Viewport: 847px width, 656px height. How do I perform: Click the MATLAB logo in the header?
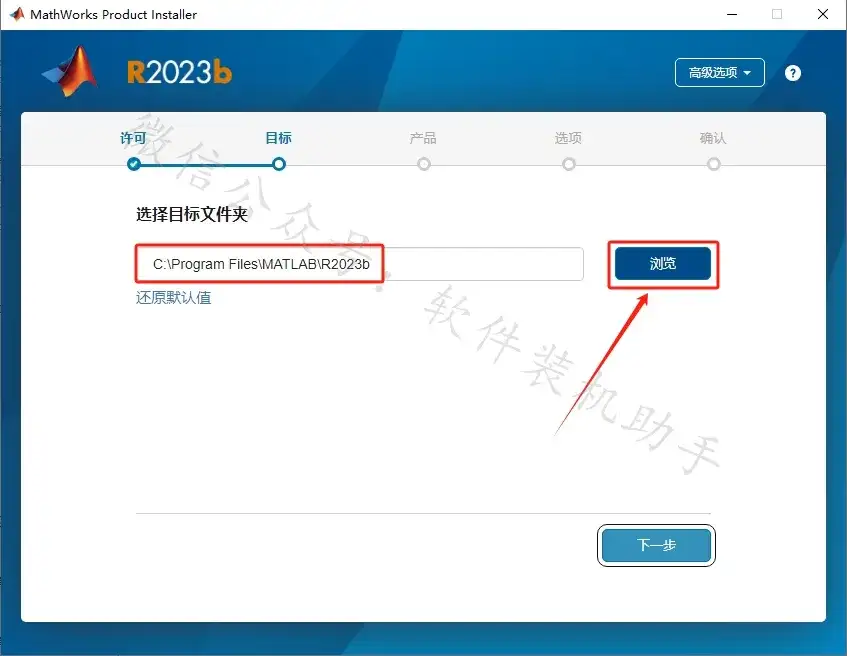pyautogui.click(x=71, y=72)
